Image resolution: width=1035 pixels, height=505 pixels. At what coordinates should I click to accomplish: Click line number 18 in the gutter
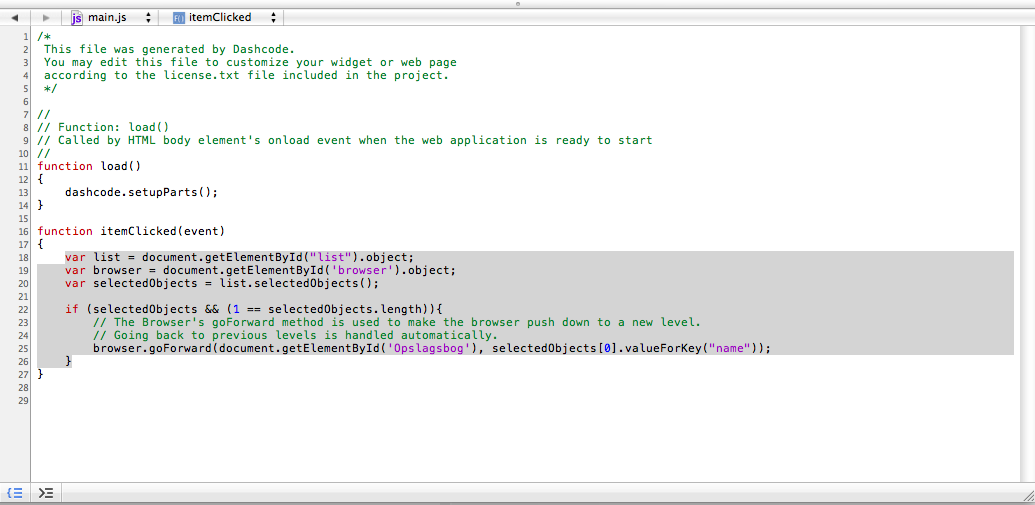[x=23, y=257]
